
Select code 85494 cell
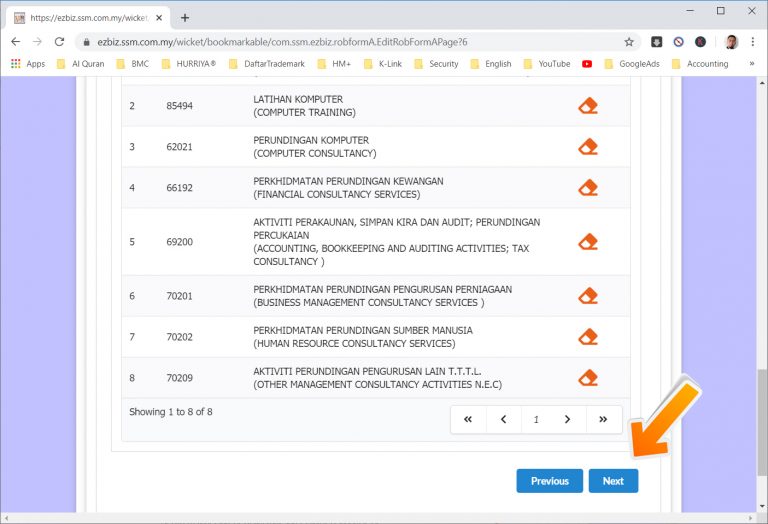click(179, 106)
